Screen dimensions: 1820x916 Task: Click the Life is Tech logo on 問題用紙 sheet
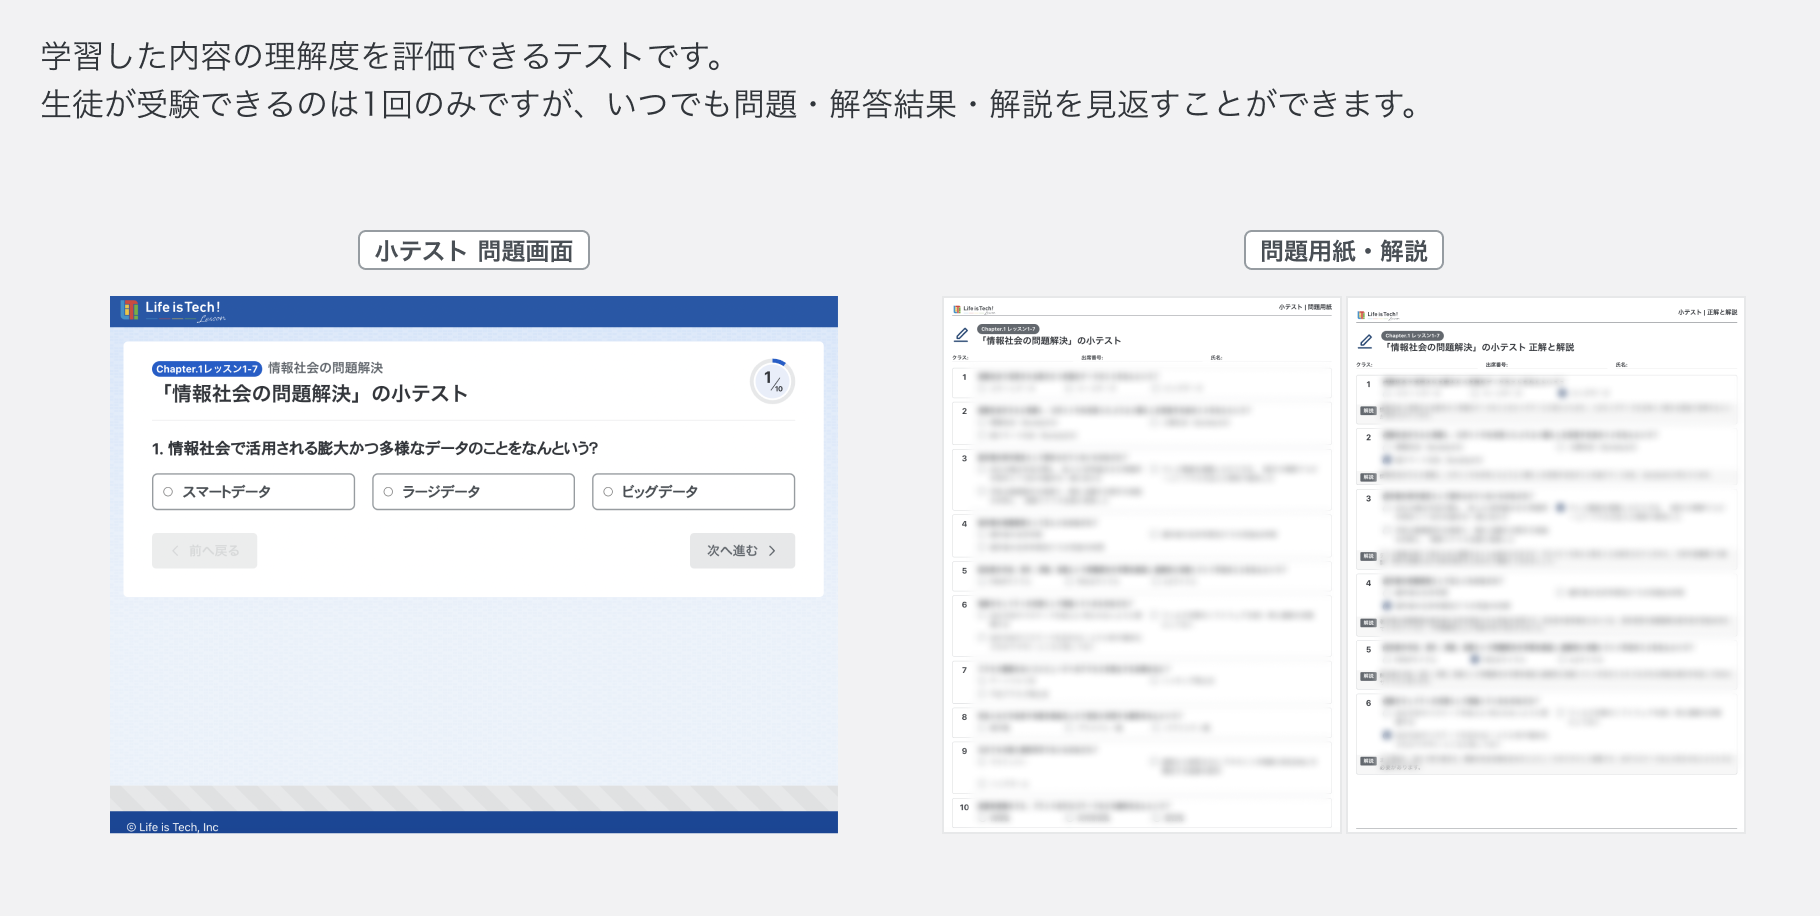[973, 309]
